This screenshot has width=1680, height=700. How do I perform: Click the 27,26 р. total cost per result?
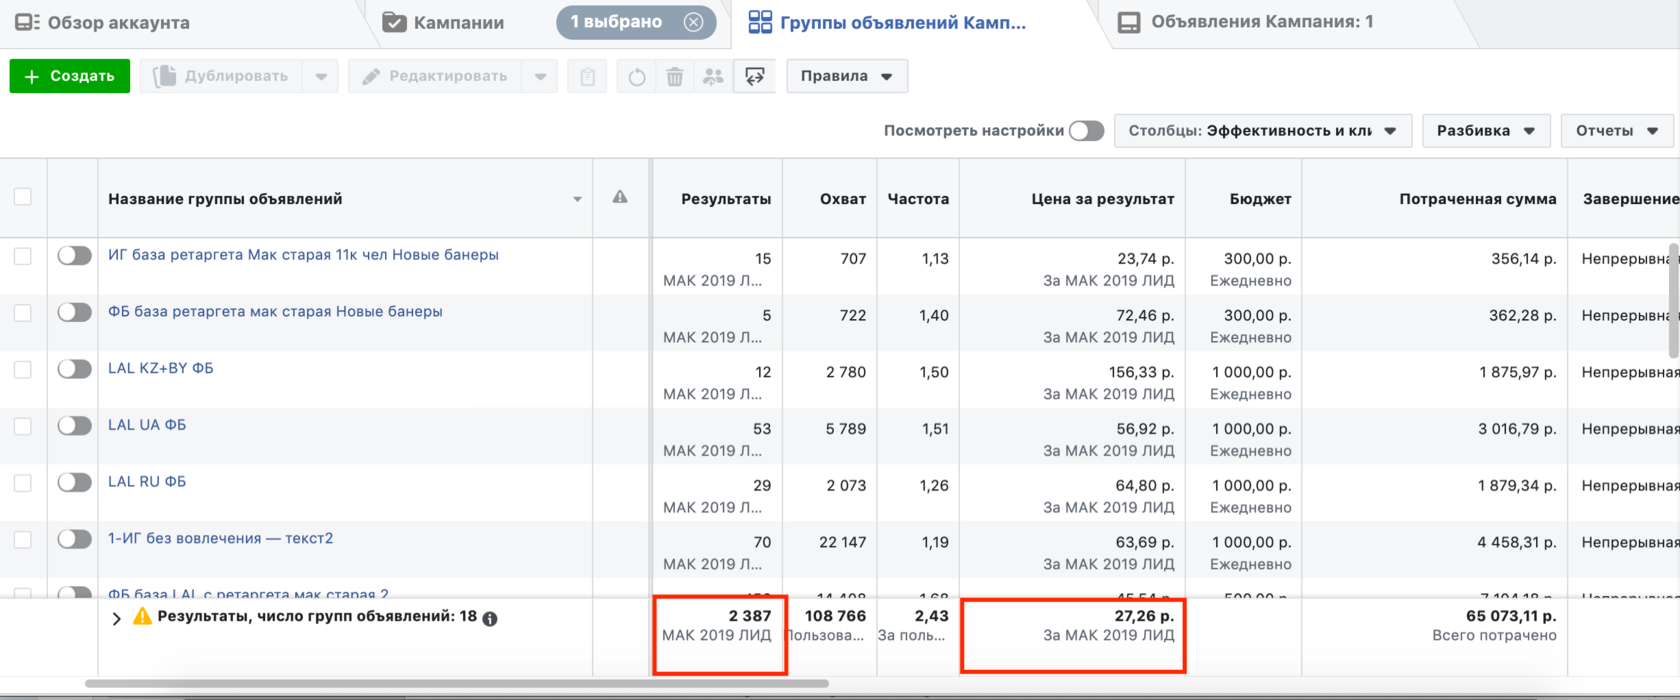[x=1144, y=616]
